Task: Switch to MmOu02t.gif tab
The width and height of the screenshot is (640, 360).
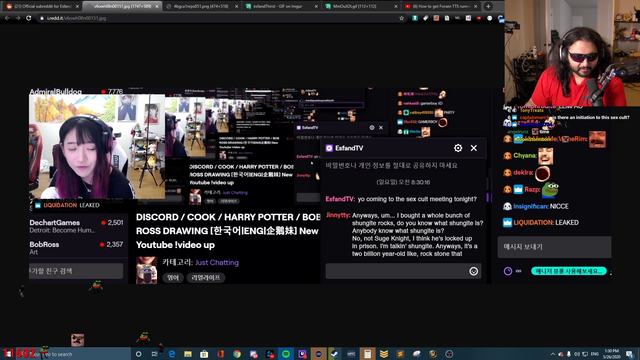Action: 361,6
